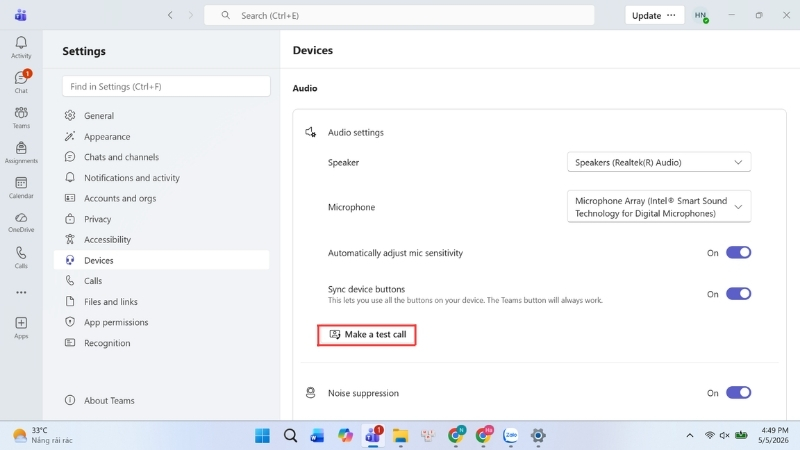This screenshot has width=800, height=450.
Task: Open the Activity bell icon
Action: [x=21, y=47]
